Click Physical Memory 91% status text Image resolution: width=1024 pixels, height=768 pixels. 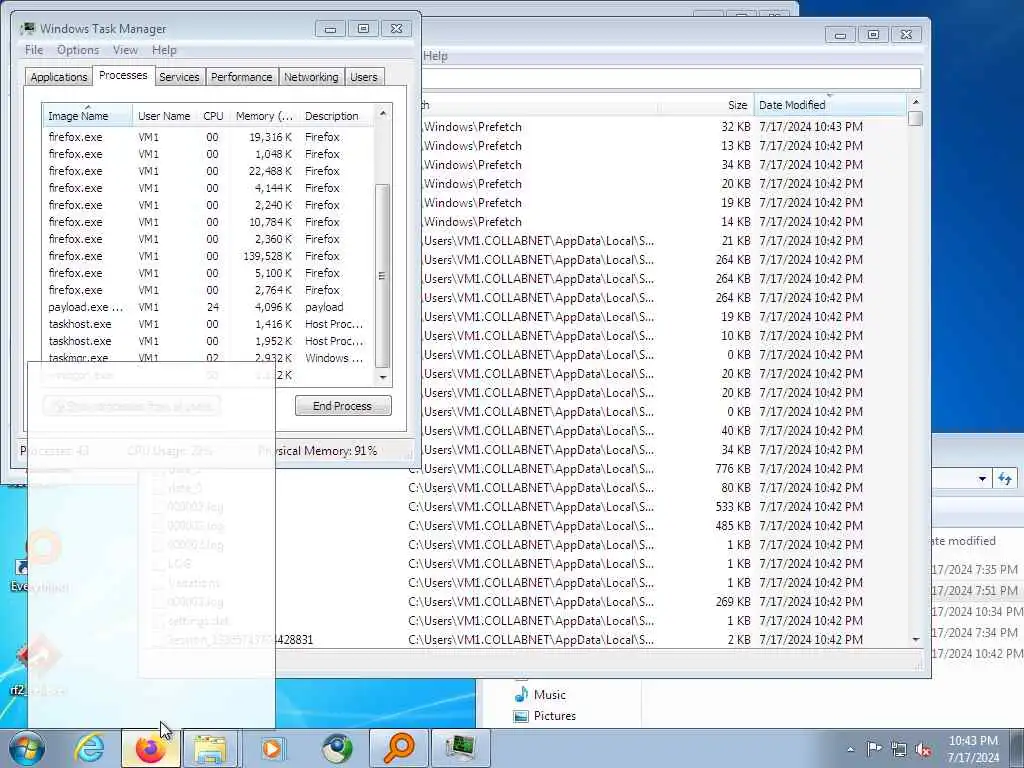[x=317, y=451]
